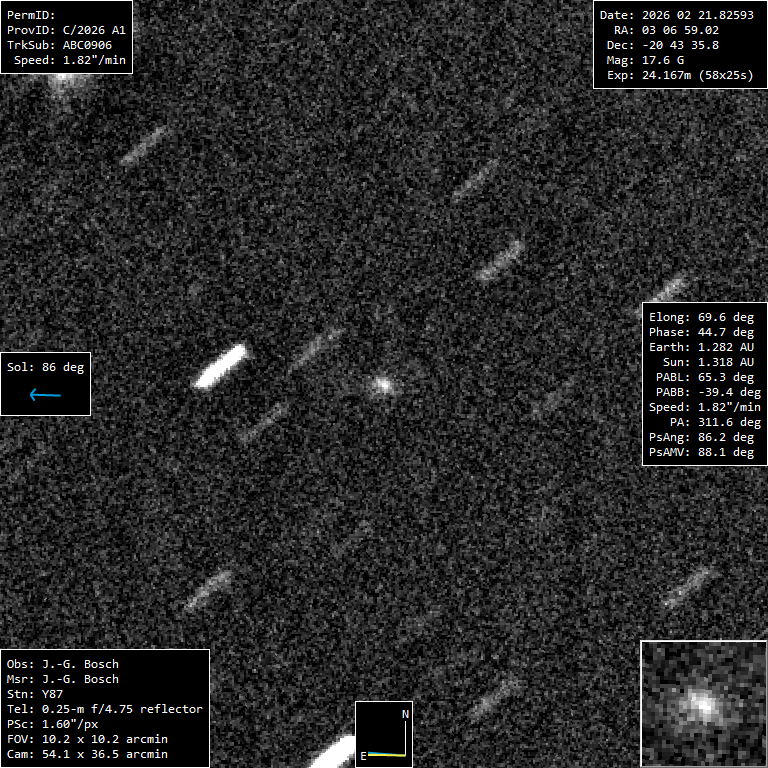
Task: Click the comet at image center
Action: [383, 385]
